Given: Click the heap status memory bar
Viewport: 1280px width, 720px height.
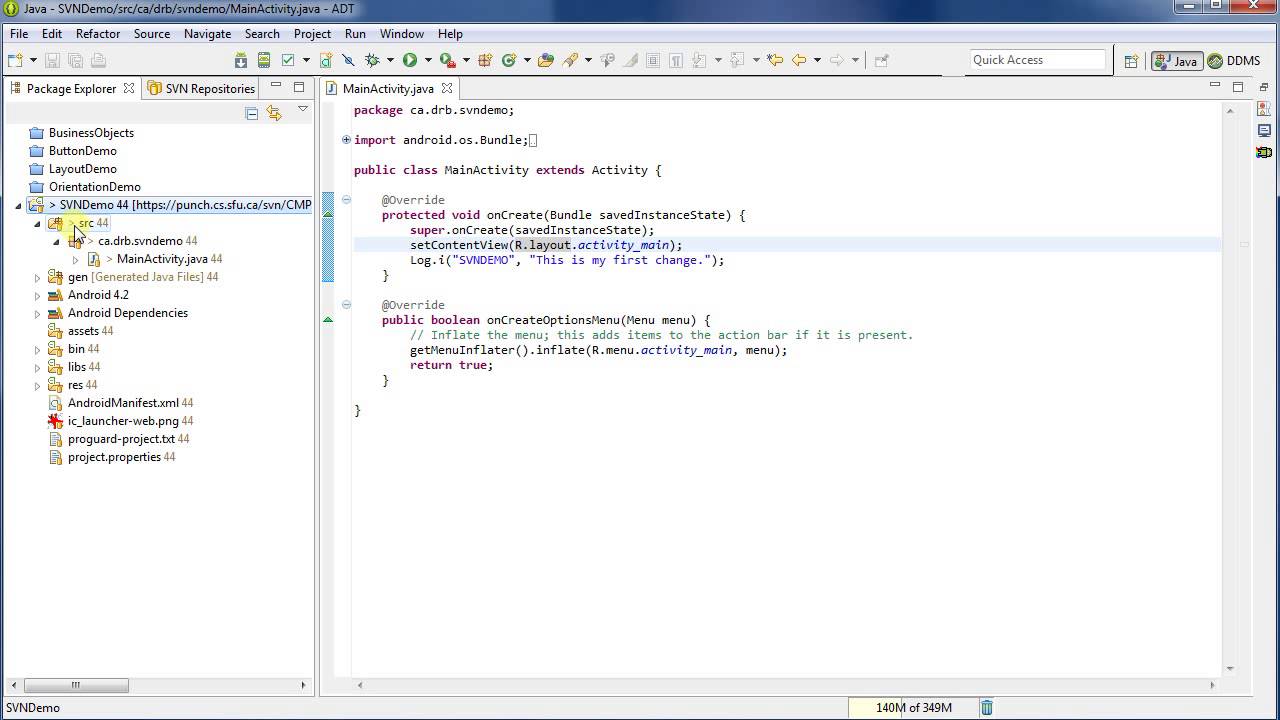Looking at the screenshot, I should [912, 708].
